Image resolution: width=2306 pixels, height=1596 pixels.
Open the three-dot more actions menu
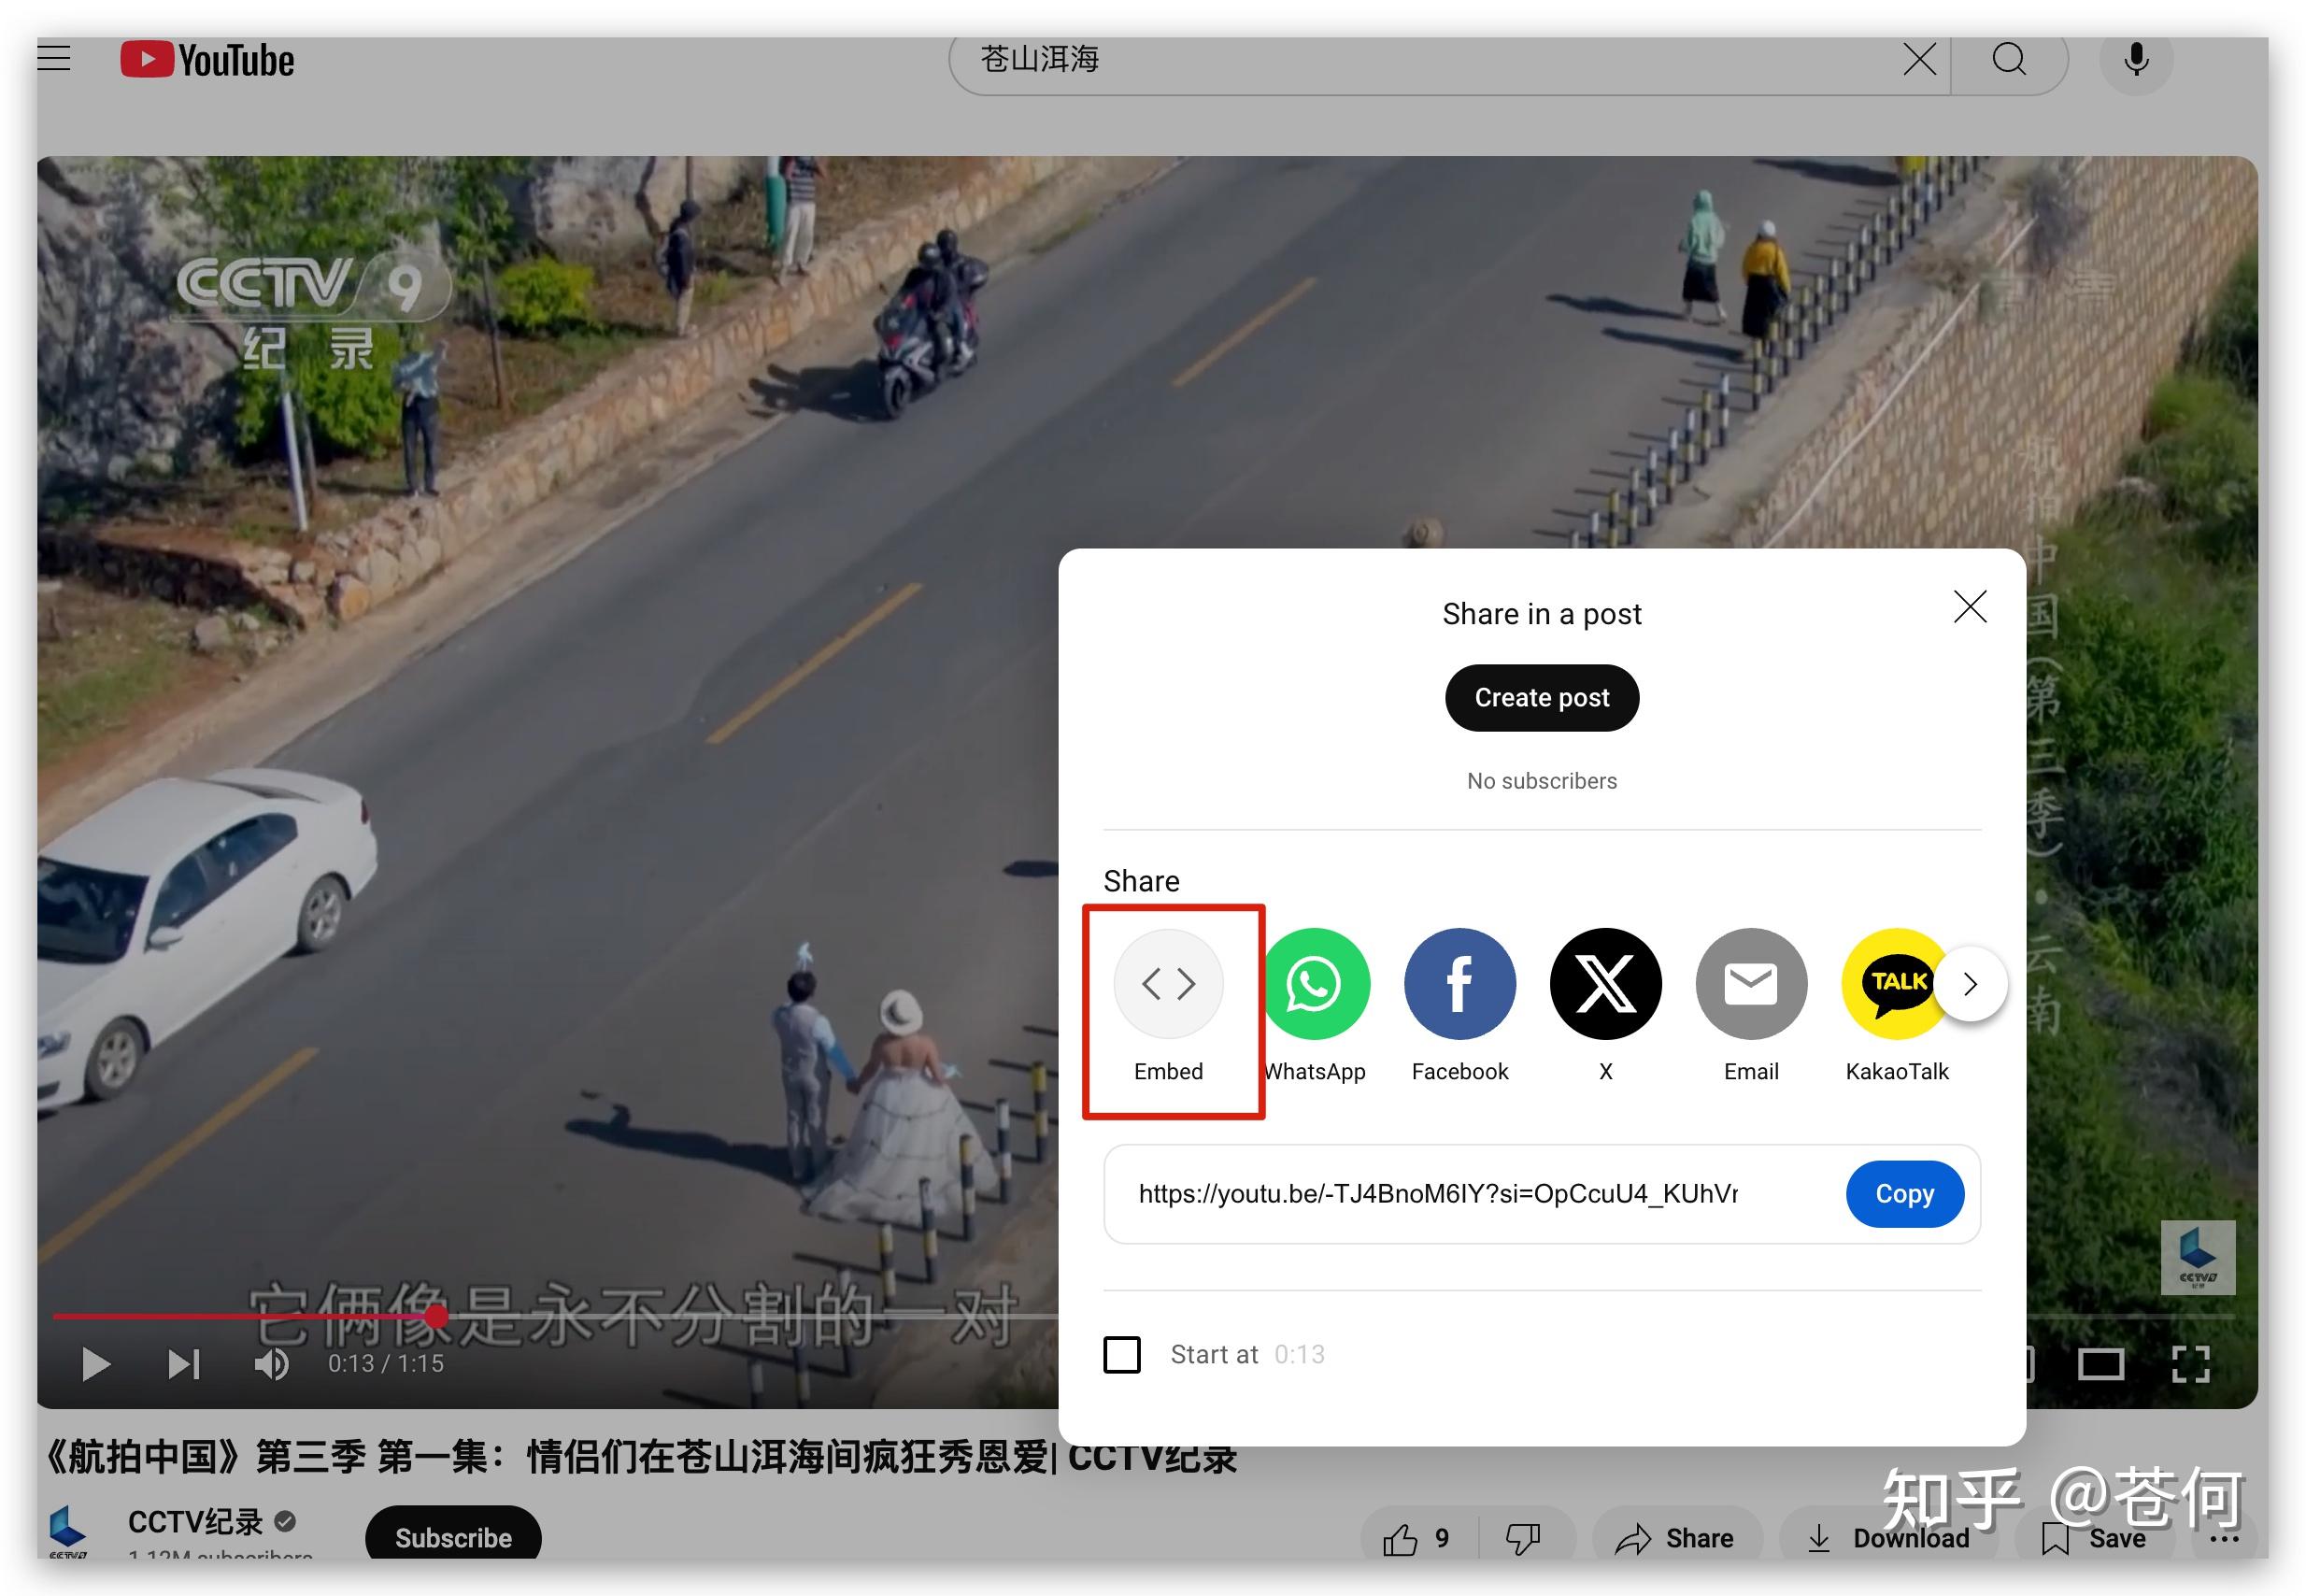click(x=2223, y=1538)
